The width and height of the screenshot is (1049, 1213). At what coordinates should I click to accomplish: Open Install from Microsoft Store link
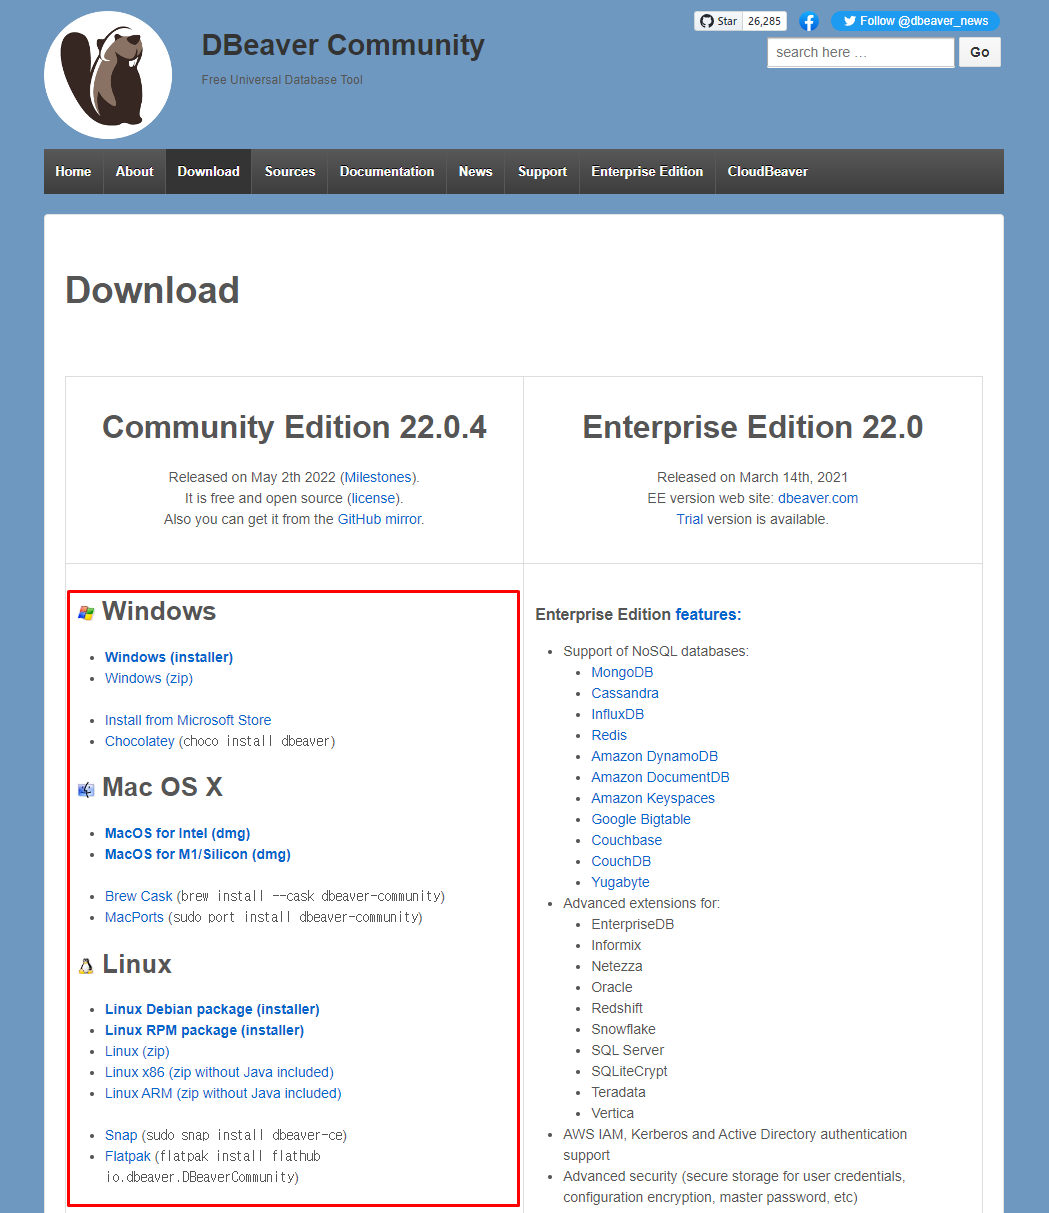[188, 720]
